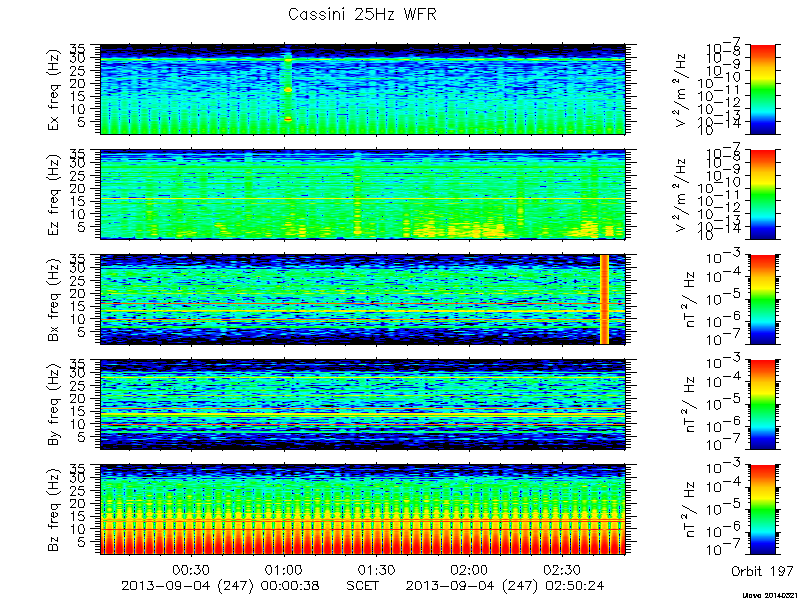Click the 02:00 time tick label

469,570
